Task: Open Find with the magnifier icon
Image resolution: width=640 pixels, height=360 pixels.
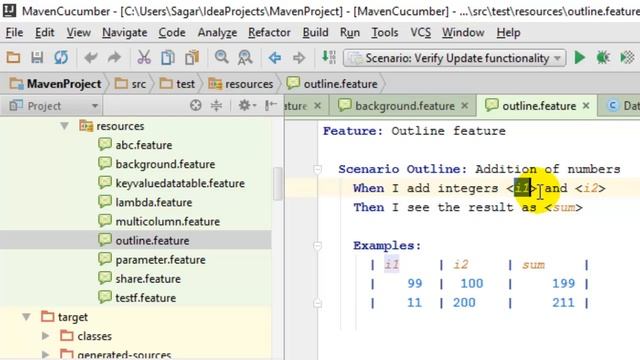Action: [221, 58]
